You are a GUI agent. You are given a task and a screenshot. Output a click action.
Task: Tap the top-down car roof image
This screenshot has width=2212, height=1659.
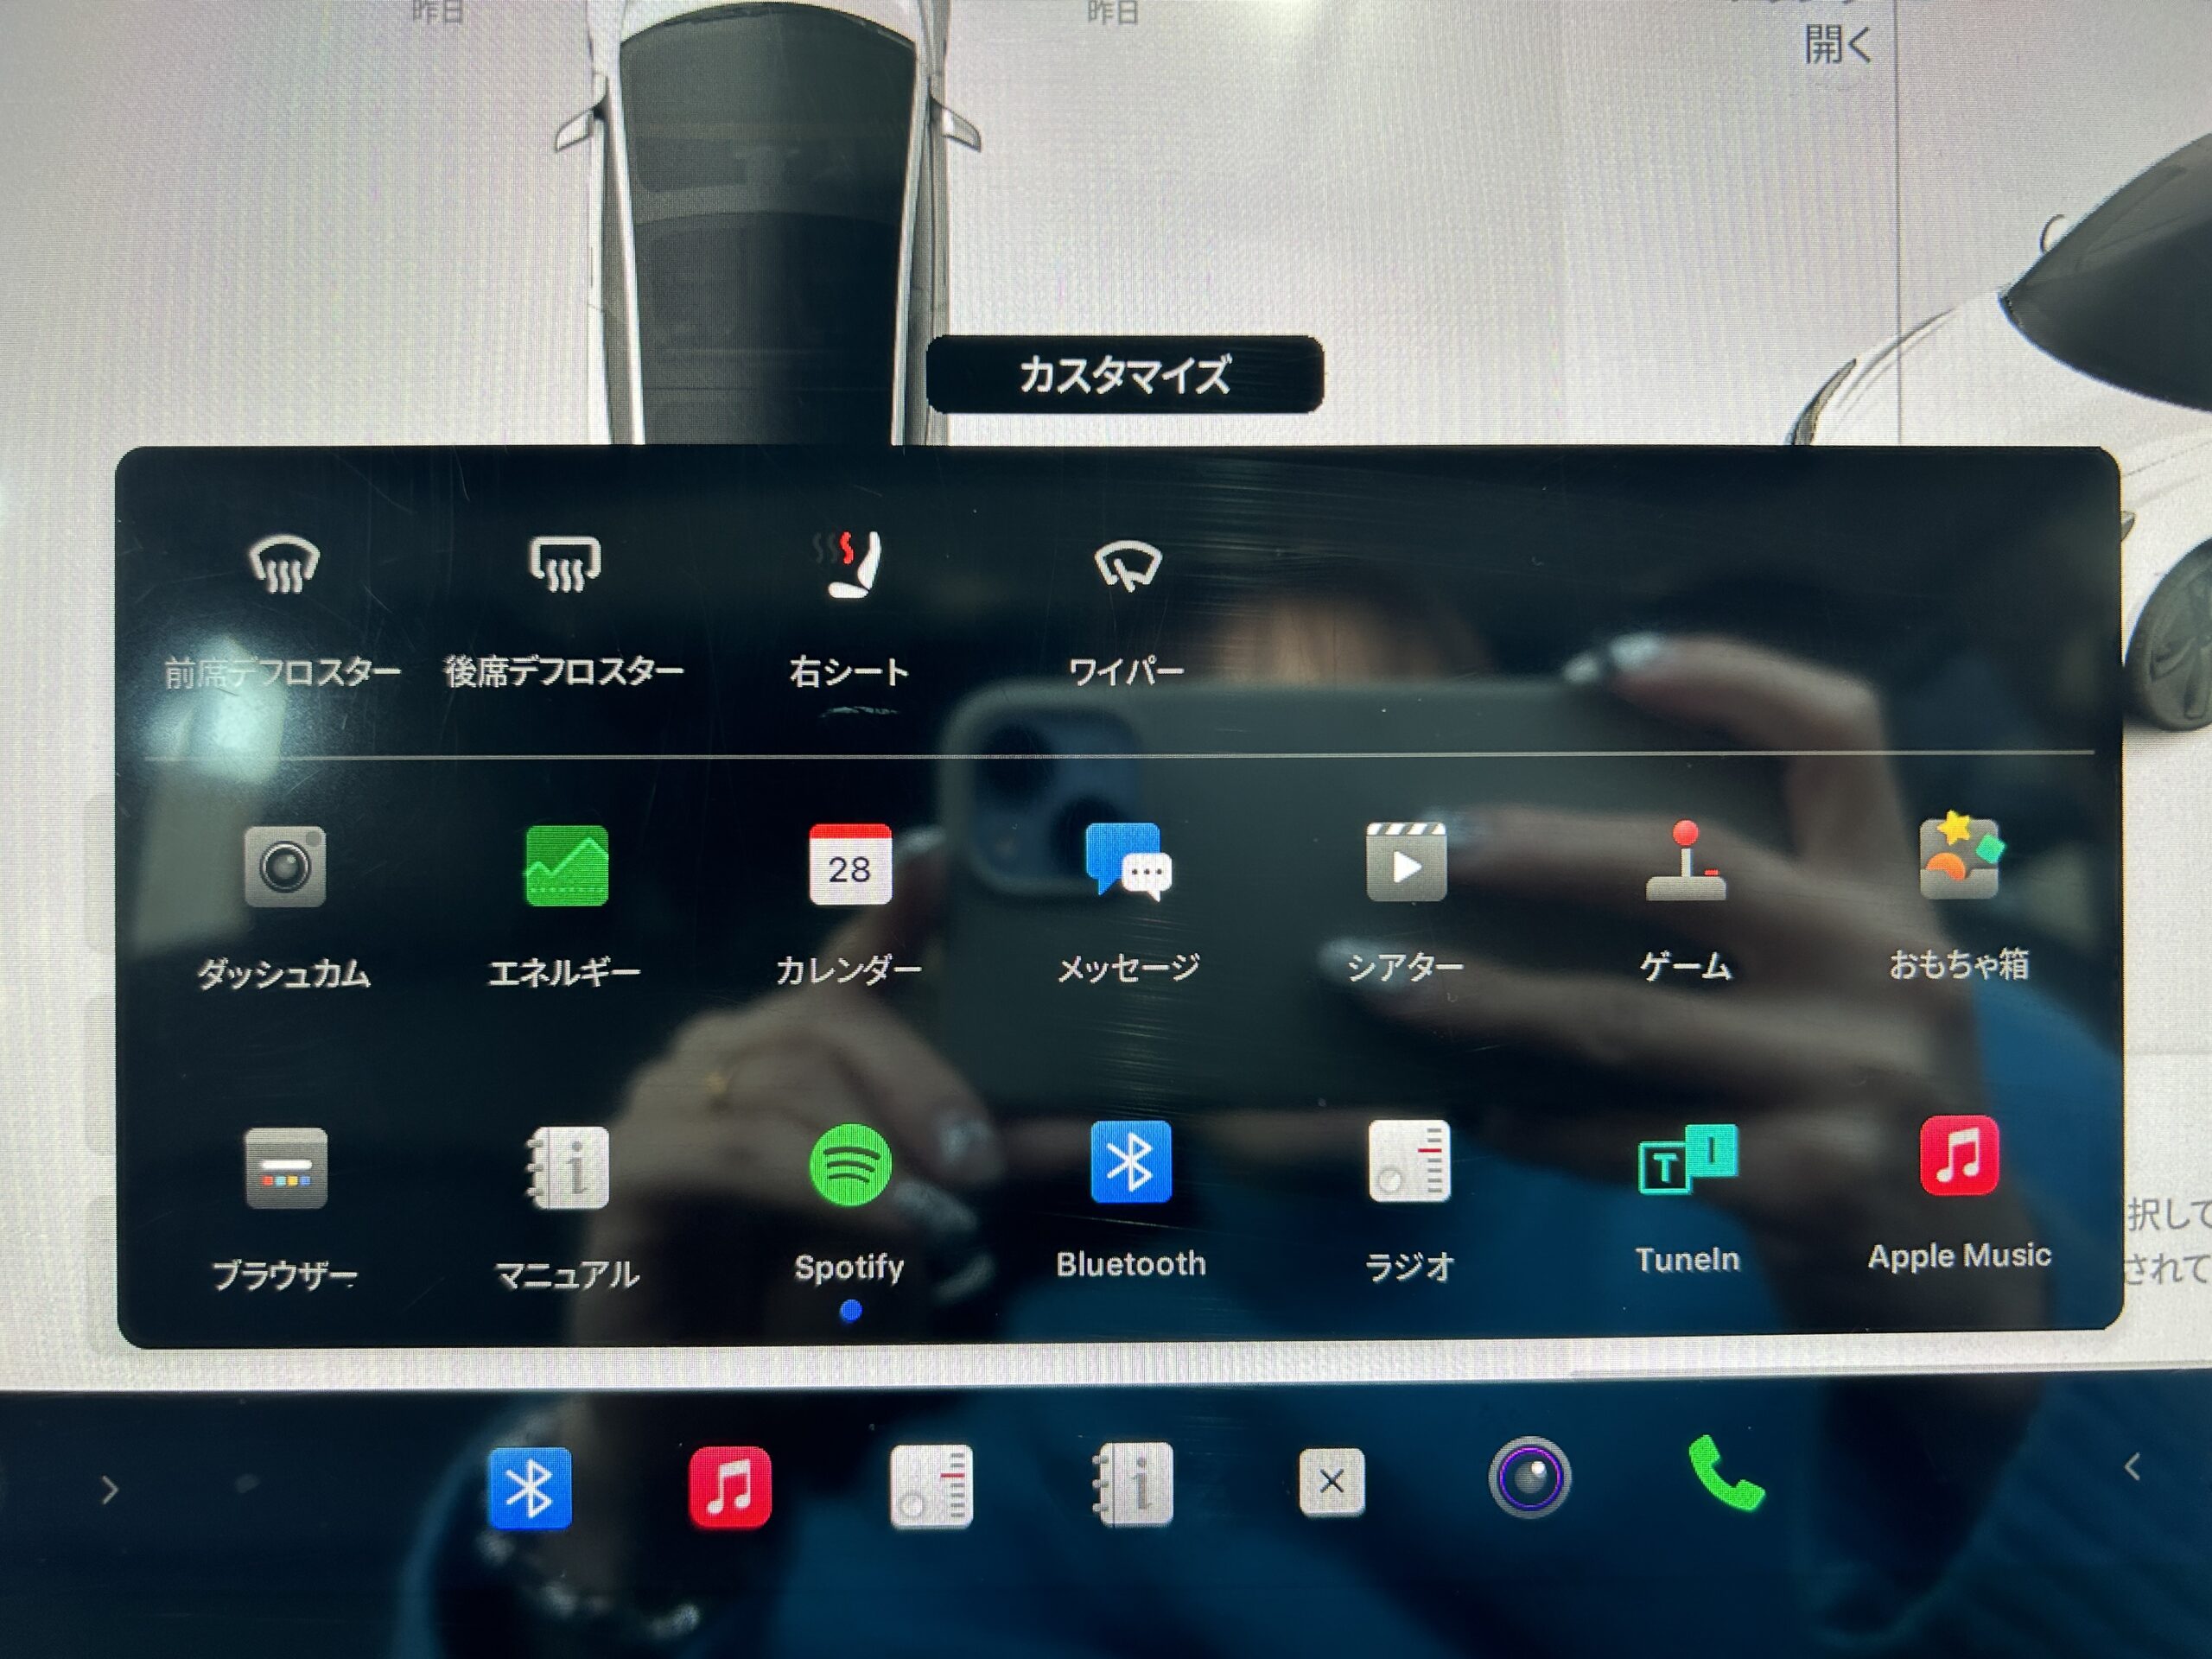click(x=768, y=220)
